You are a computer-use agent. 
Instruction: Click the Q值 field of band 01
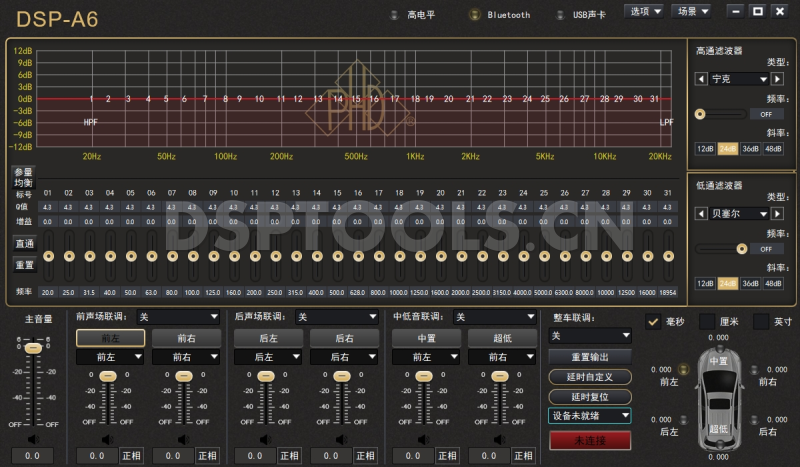[x=48, y=207]
